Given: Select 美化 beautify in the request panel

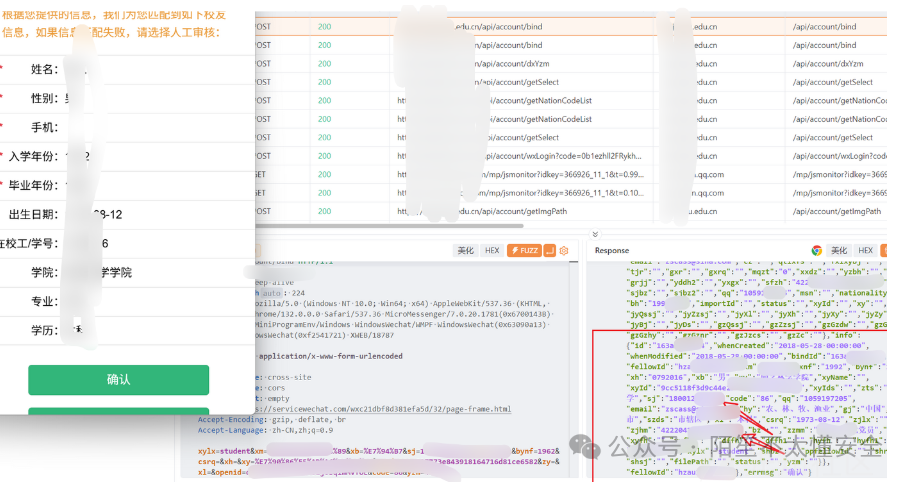Looking at the screenshot, I should tap(466, 250).
